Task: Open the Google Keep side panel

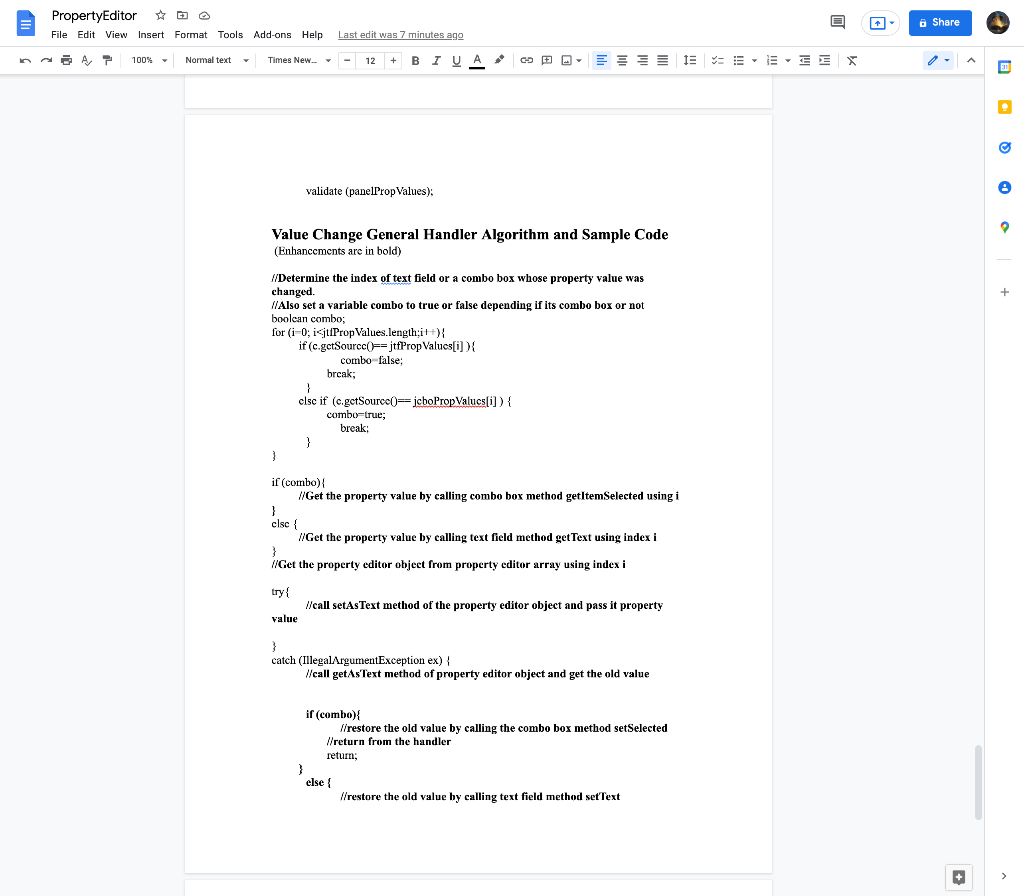Action: pos(1004,107)
